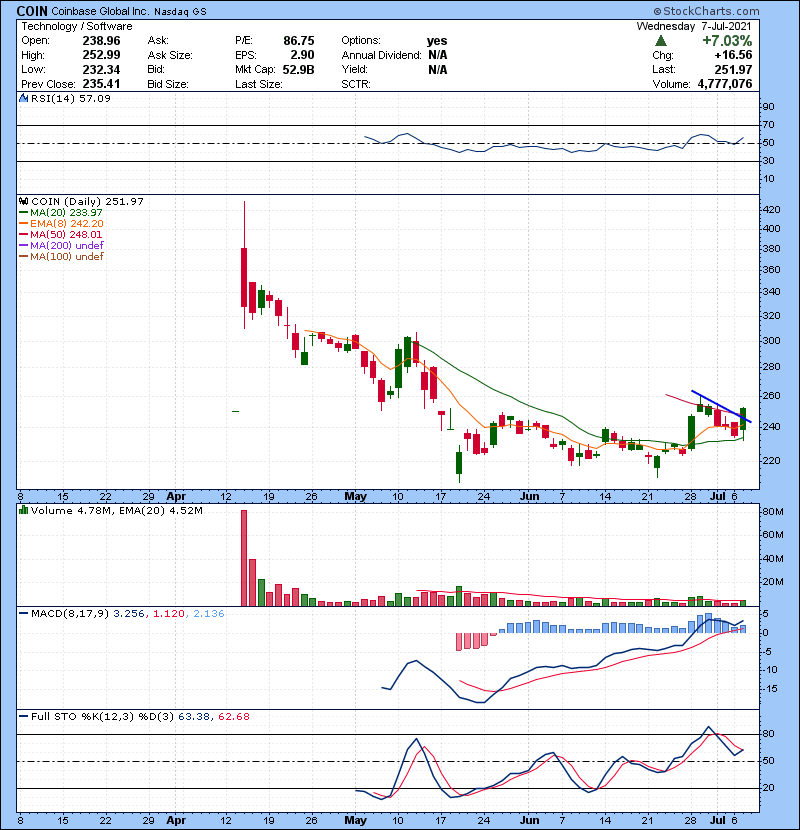800x830 pixels.
Task: Click the Annual Dividend N/A value
Action: (438, 55)
